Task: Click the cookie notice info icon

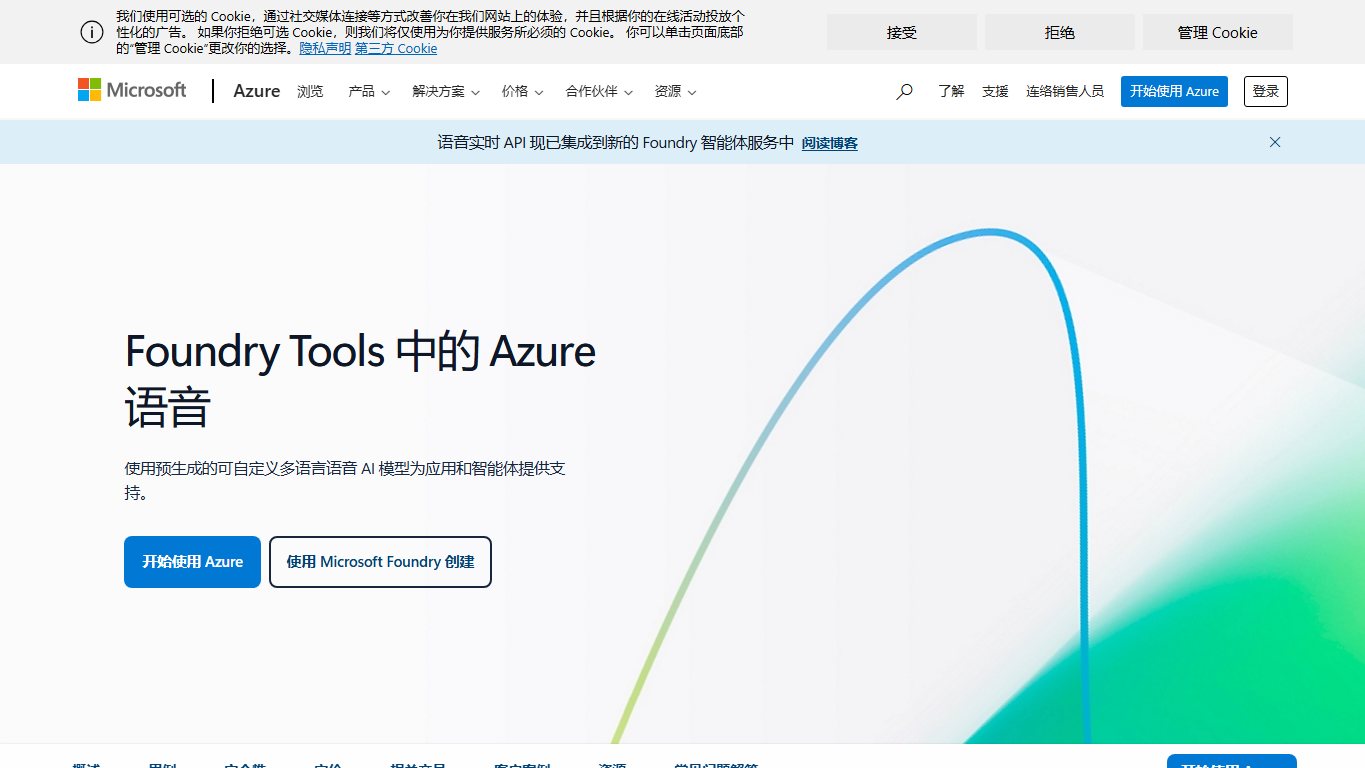Action: coord(92,32)
